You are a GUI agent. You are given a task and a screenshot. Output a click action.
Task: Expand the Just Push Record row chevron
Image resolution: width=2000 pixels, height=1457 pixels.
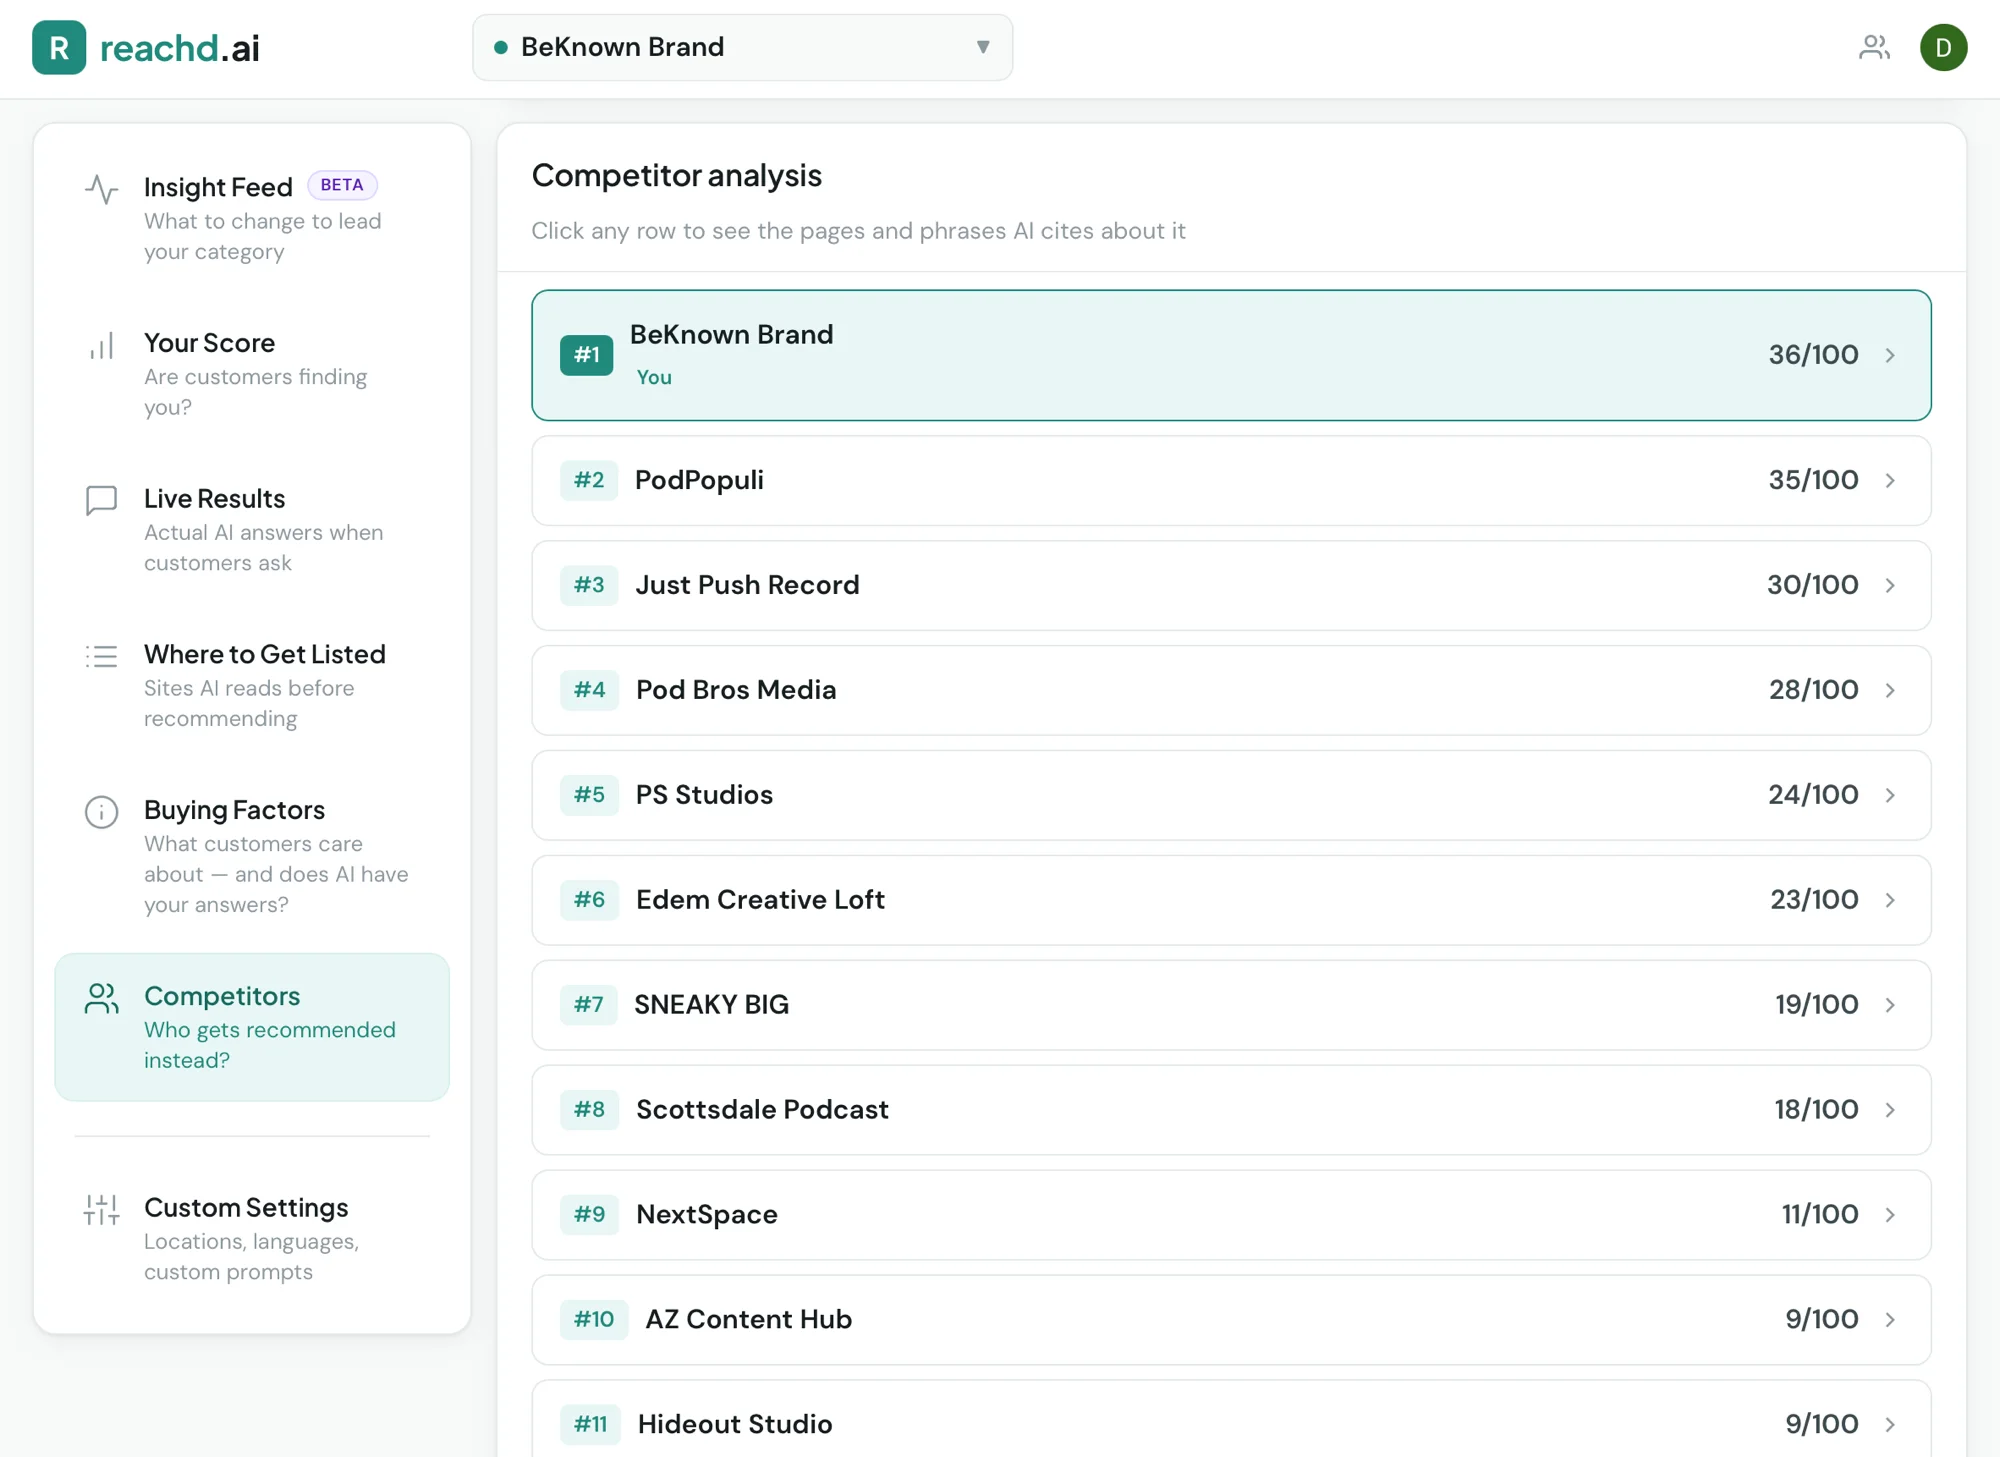coord(1890,585)
